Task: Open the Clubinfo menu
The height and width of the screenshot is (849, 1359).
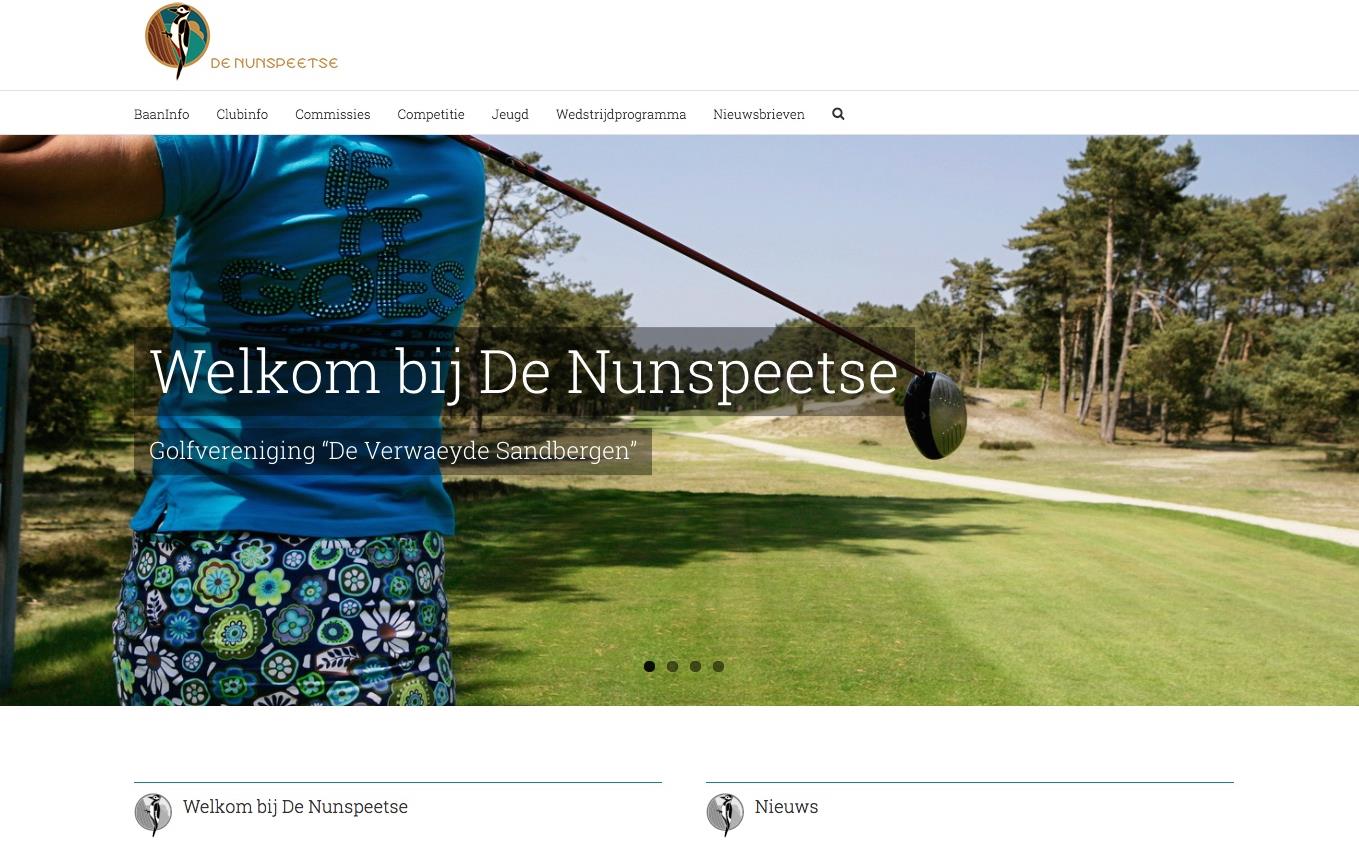Action: click(x=242, y=114)
